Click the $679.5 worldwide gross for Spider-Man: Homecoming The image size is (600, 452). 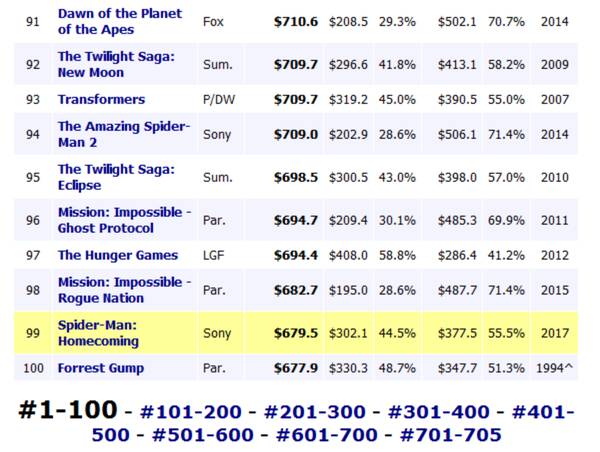click(296, 333)
